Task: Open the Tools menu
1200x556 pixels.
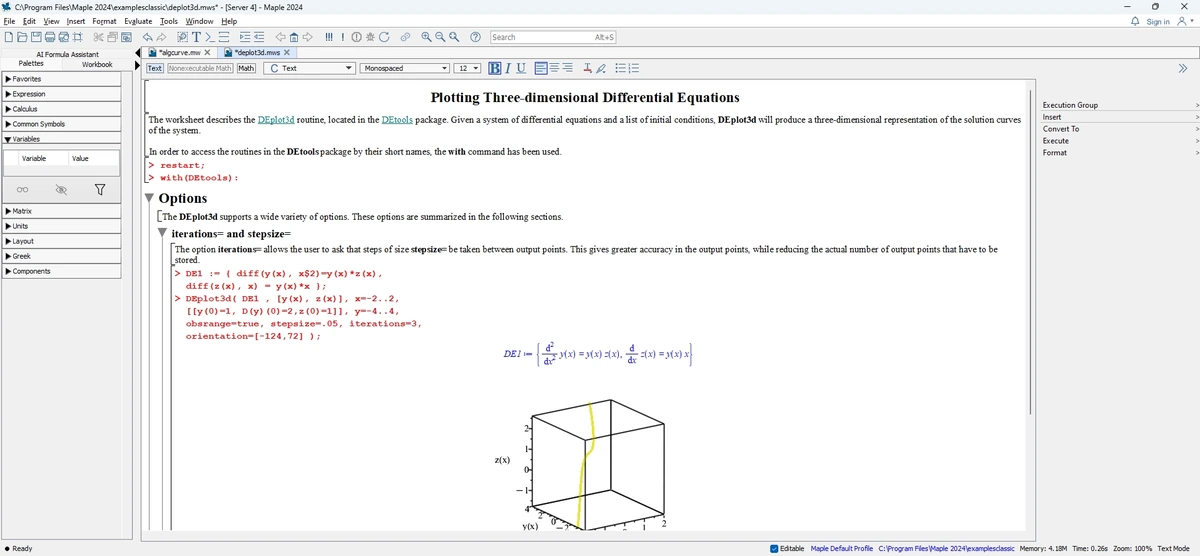Action: tap(169, 21)
